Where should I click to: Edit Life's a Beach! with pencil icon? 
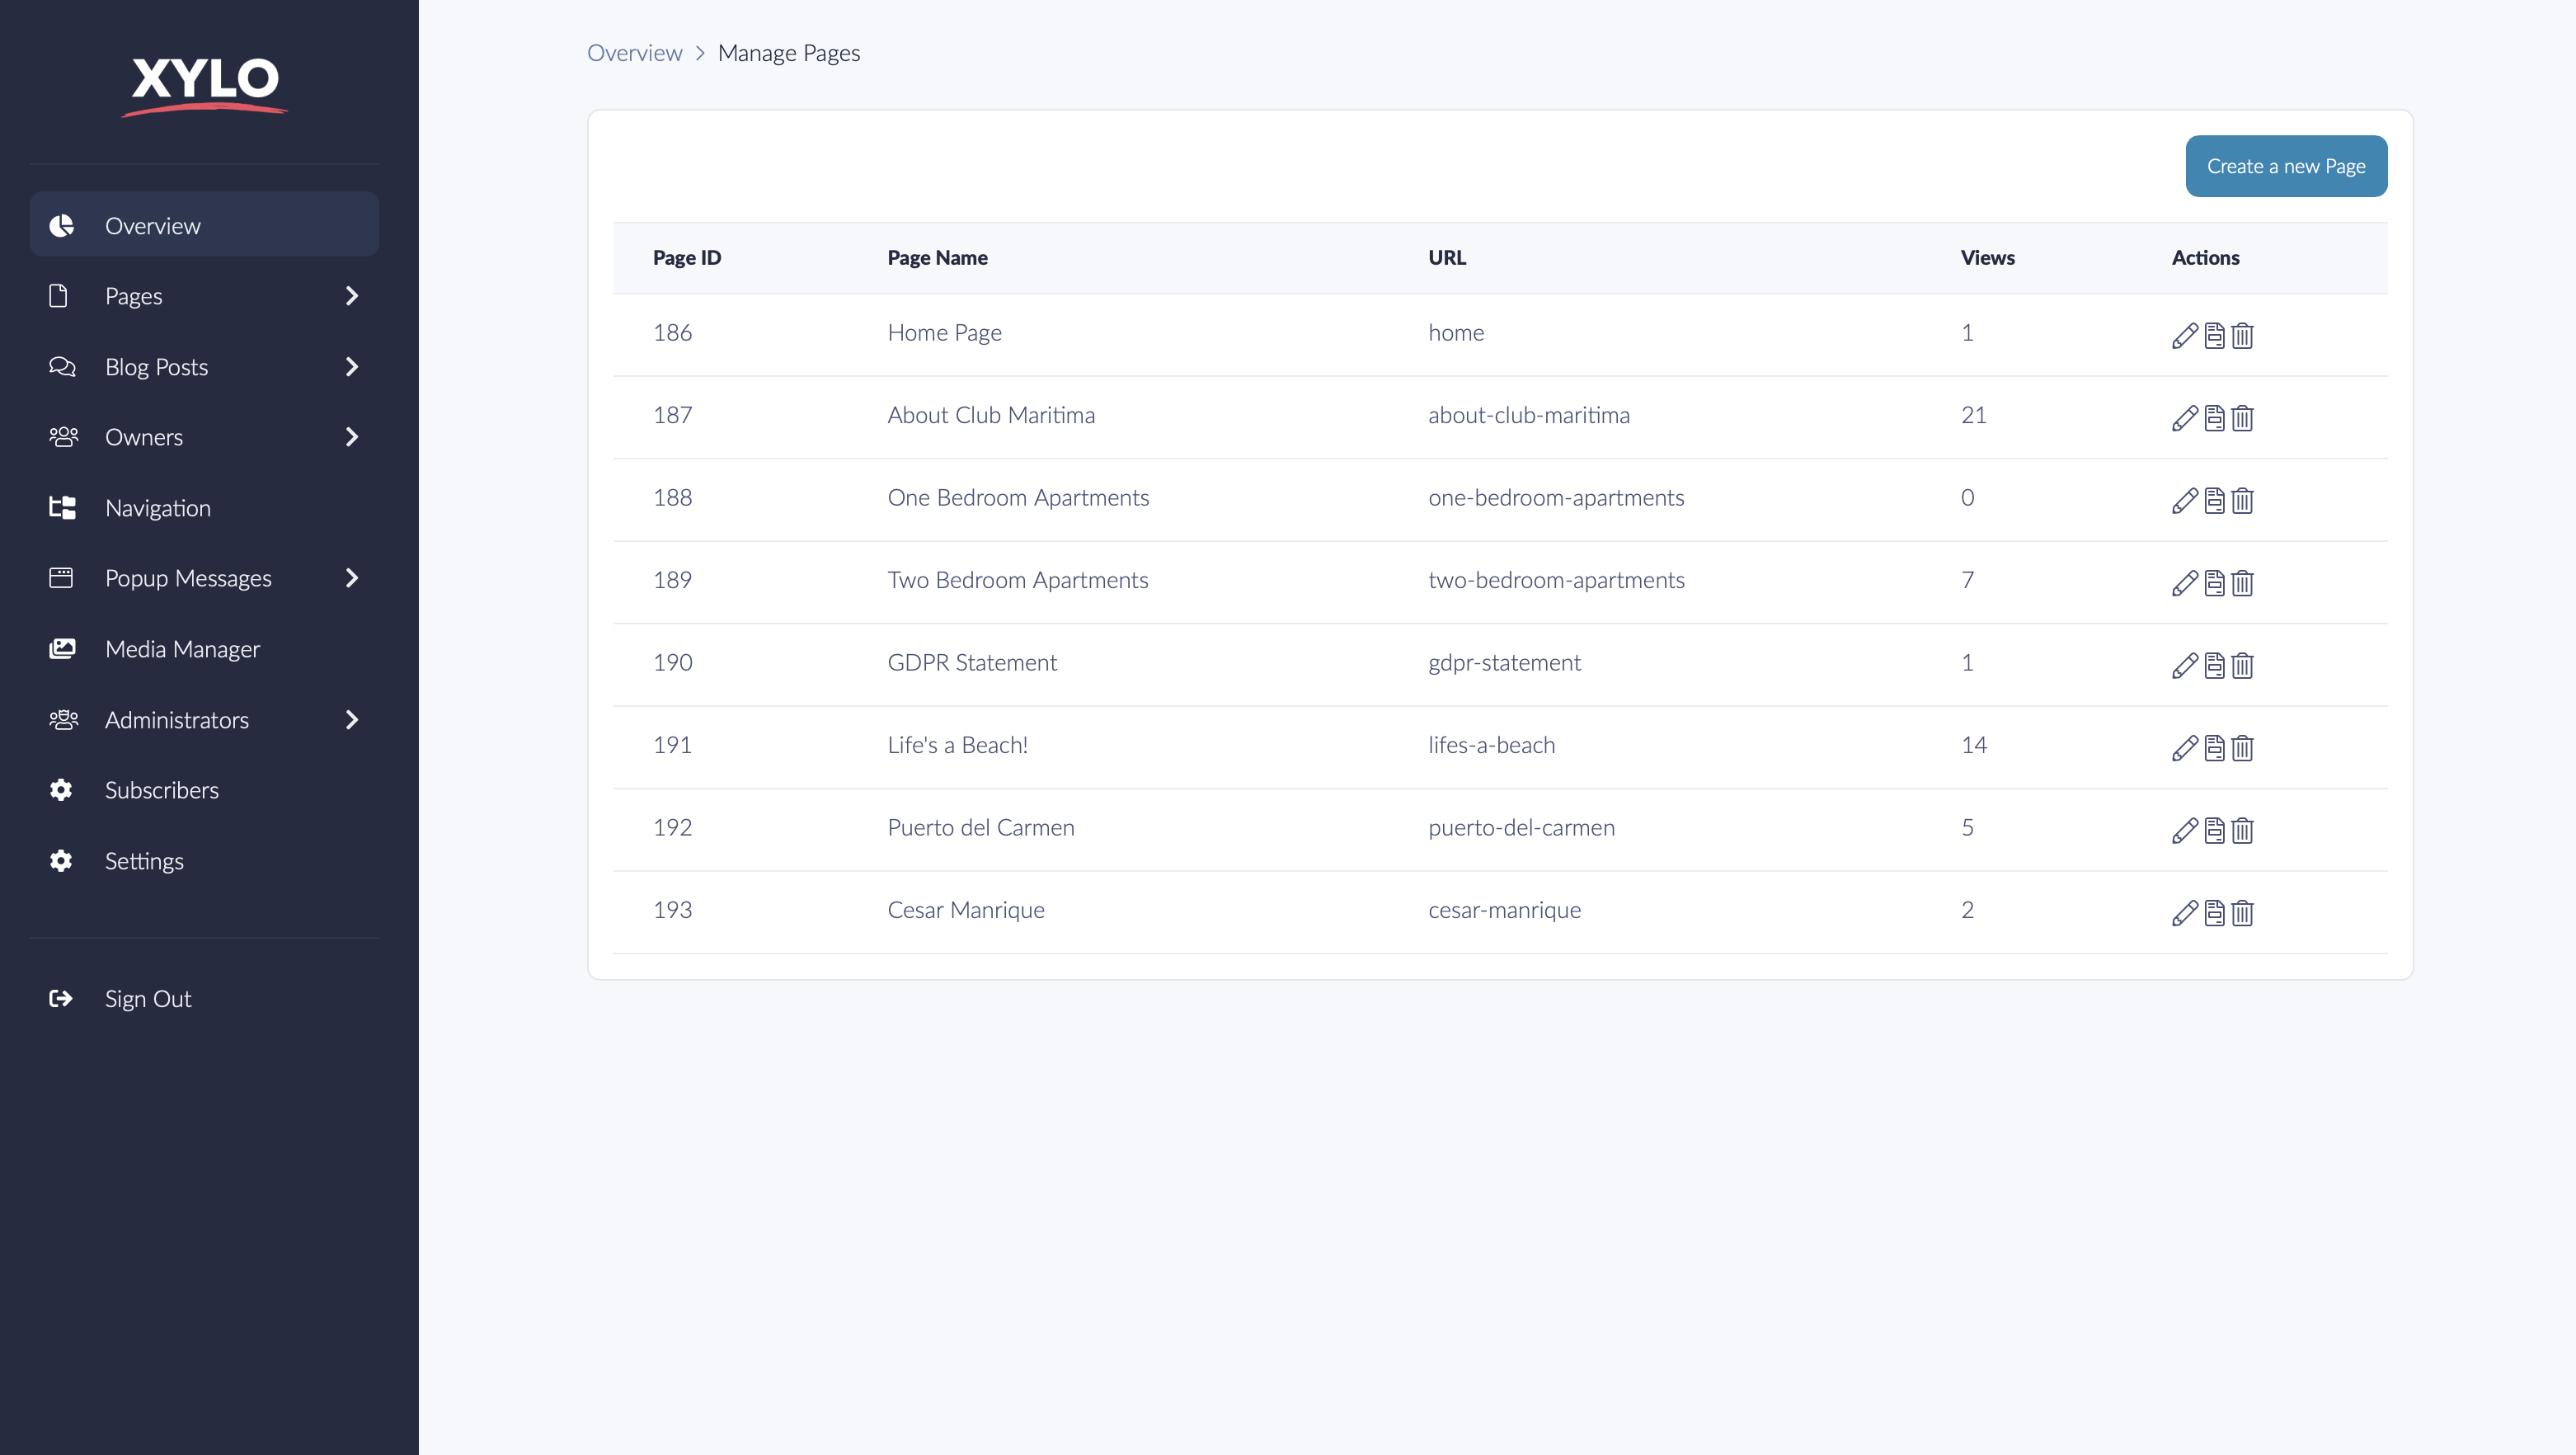(x=2185, y=748)
